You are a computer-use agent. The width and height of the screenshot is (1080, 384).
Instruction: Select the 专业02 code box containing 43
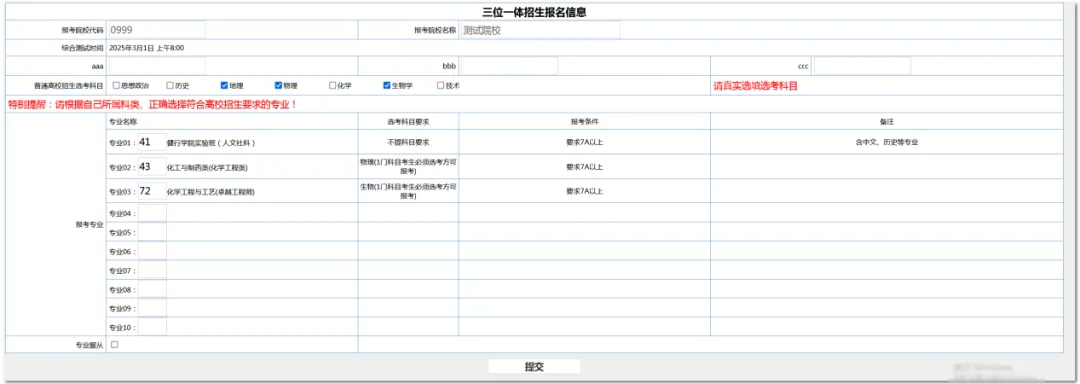click(152, 167)
